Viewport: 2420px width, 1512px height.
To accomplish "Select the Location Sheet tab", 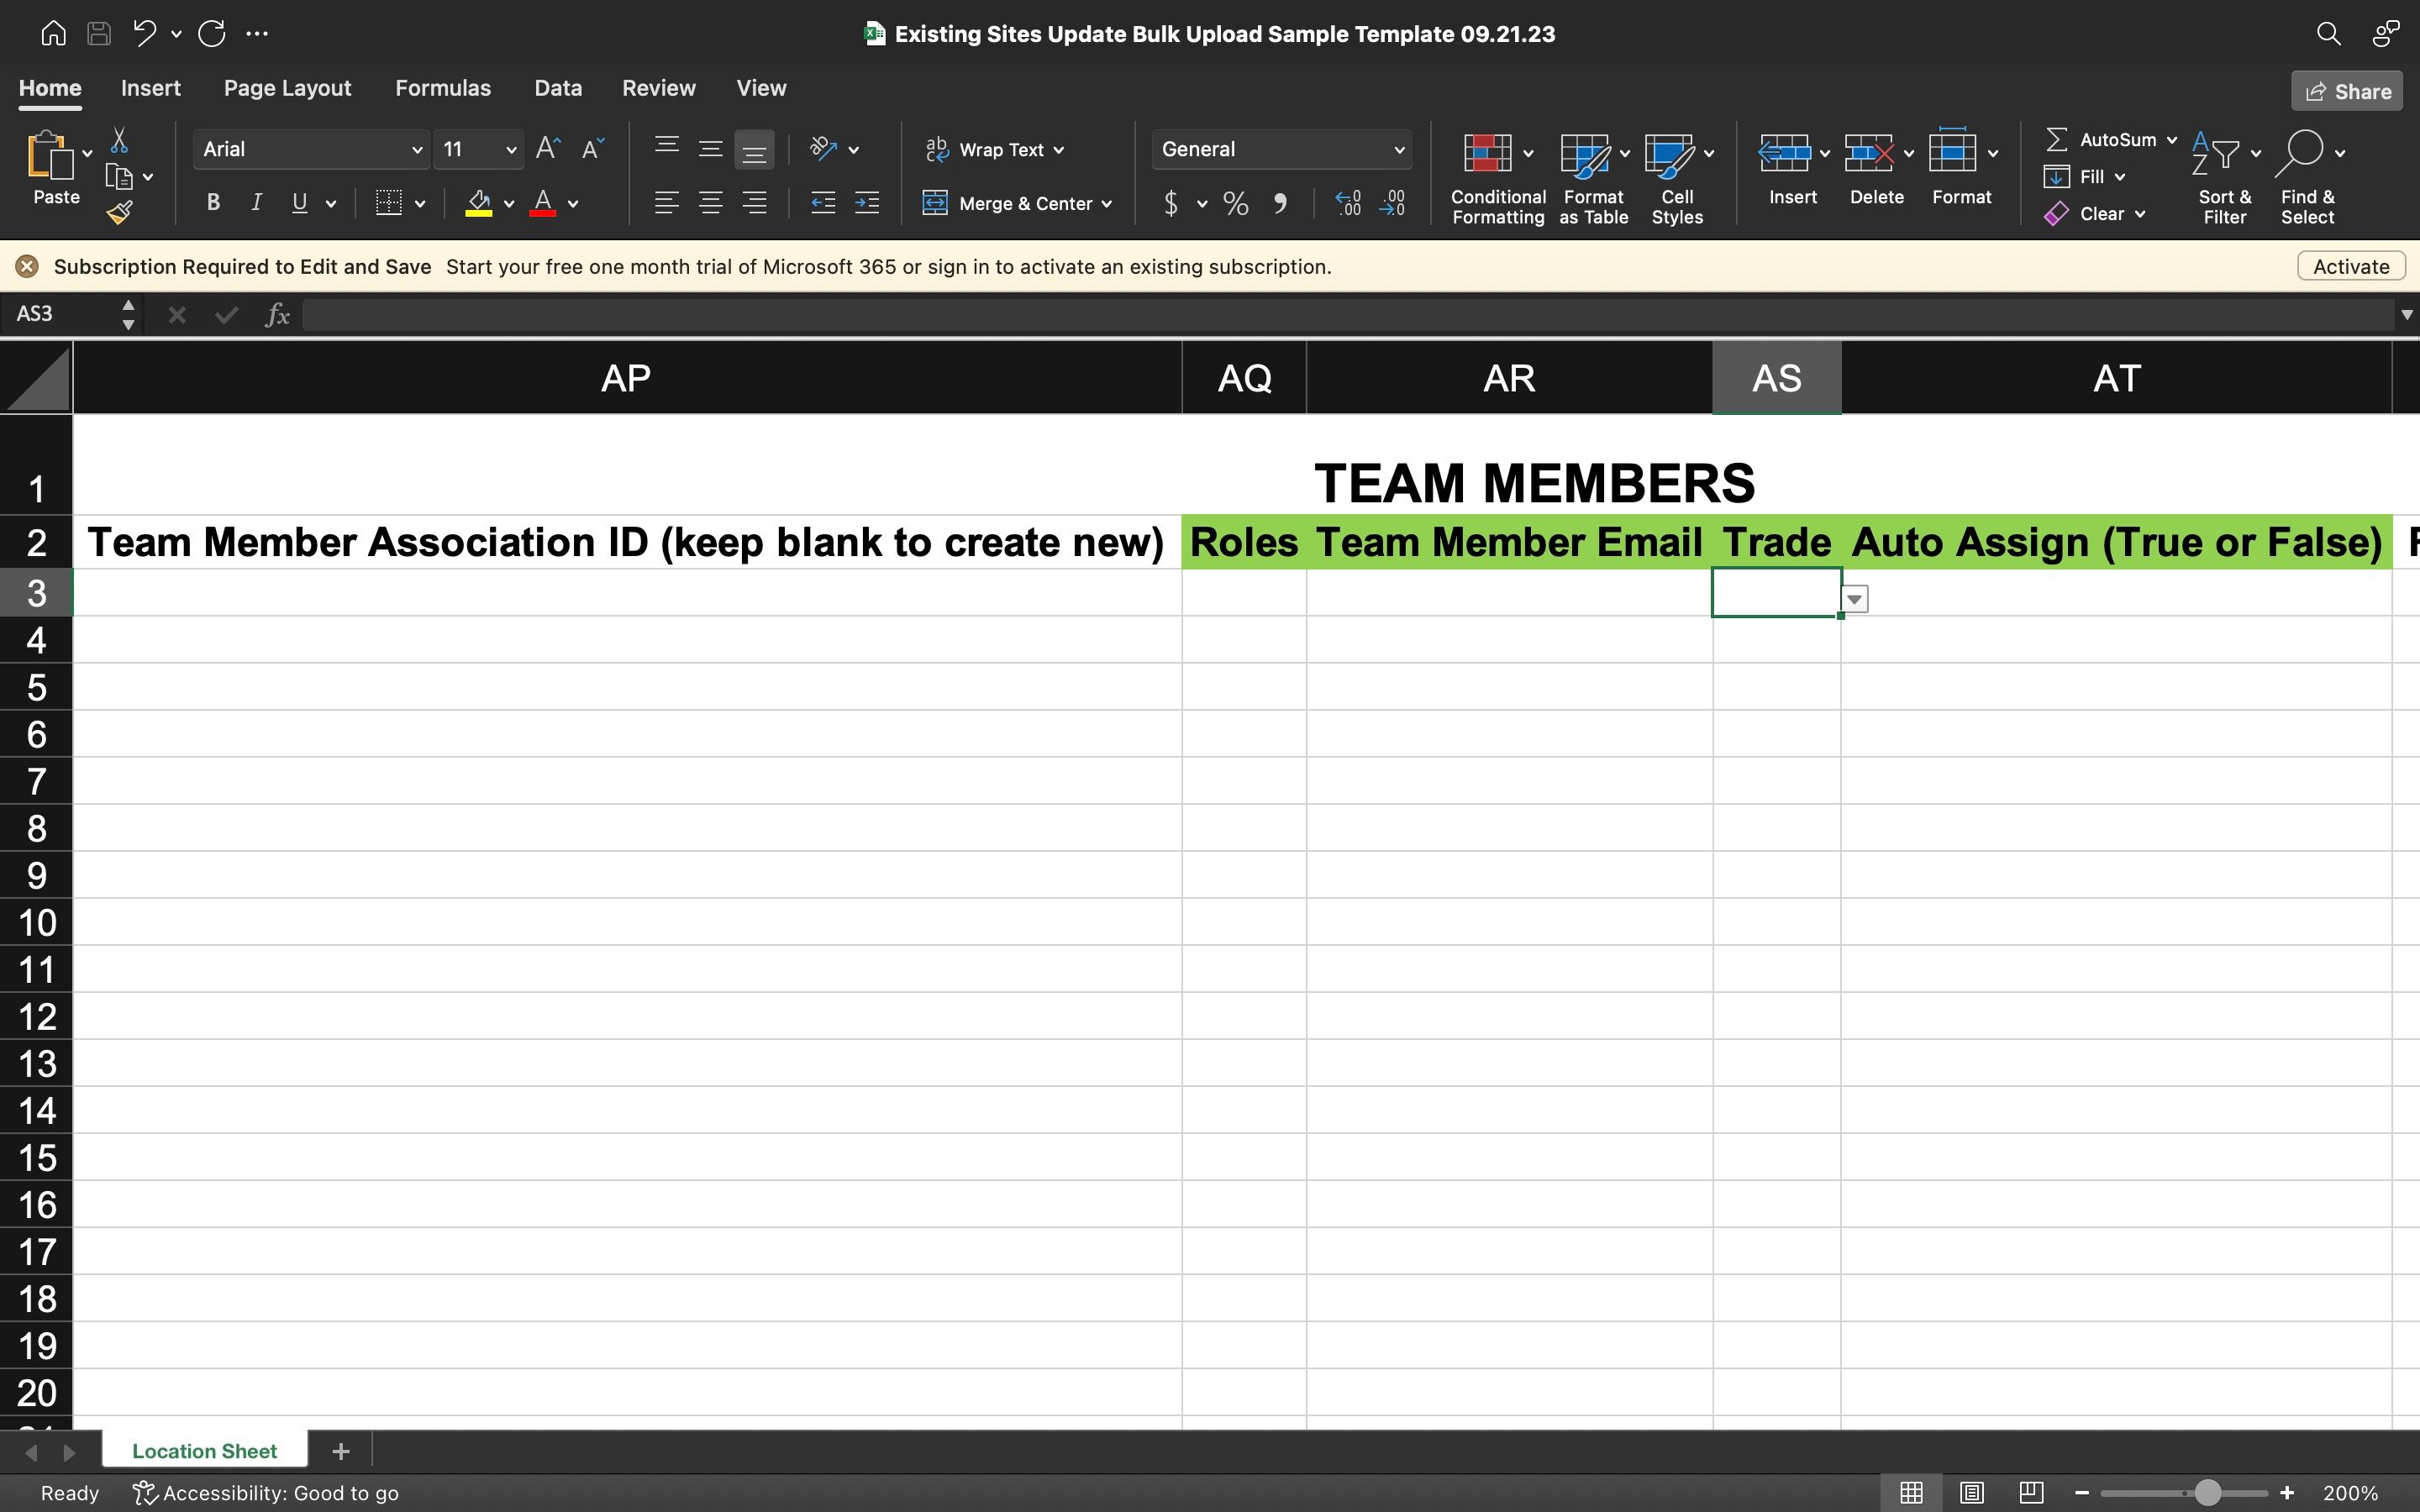I will 204,1451.
